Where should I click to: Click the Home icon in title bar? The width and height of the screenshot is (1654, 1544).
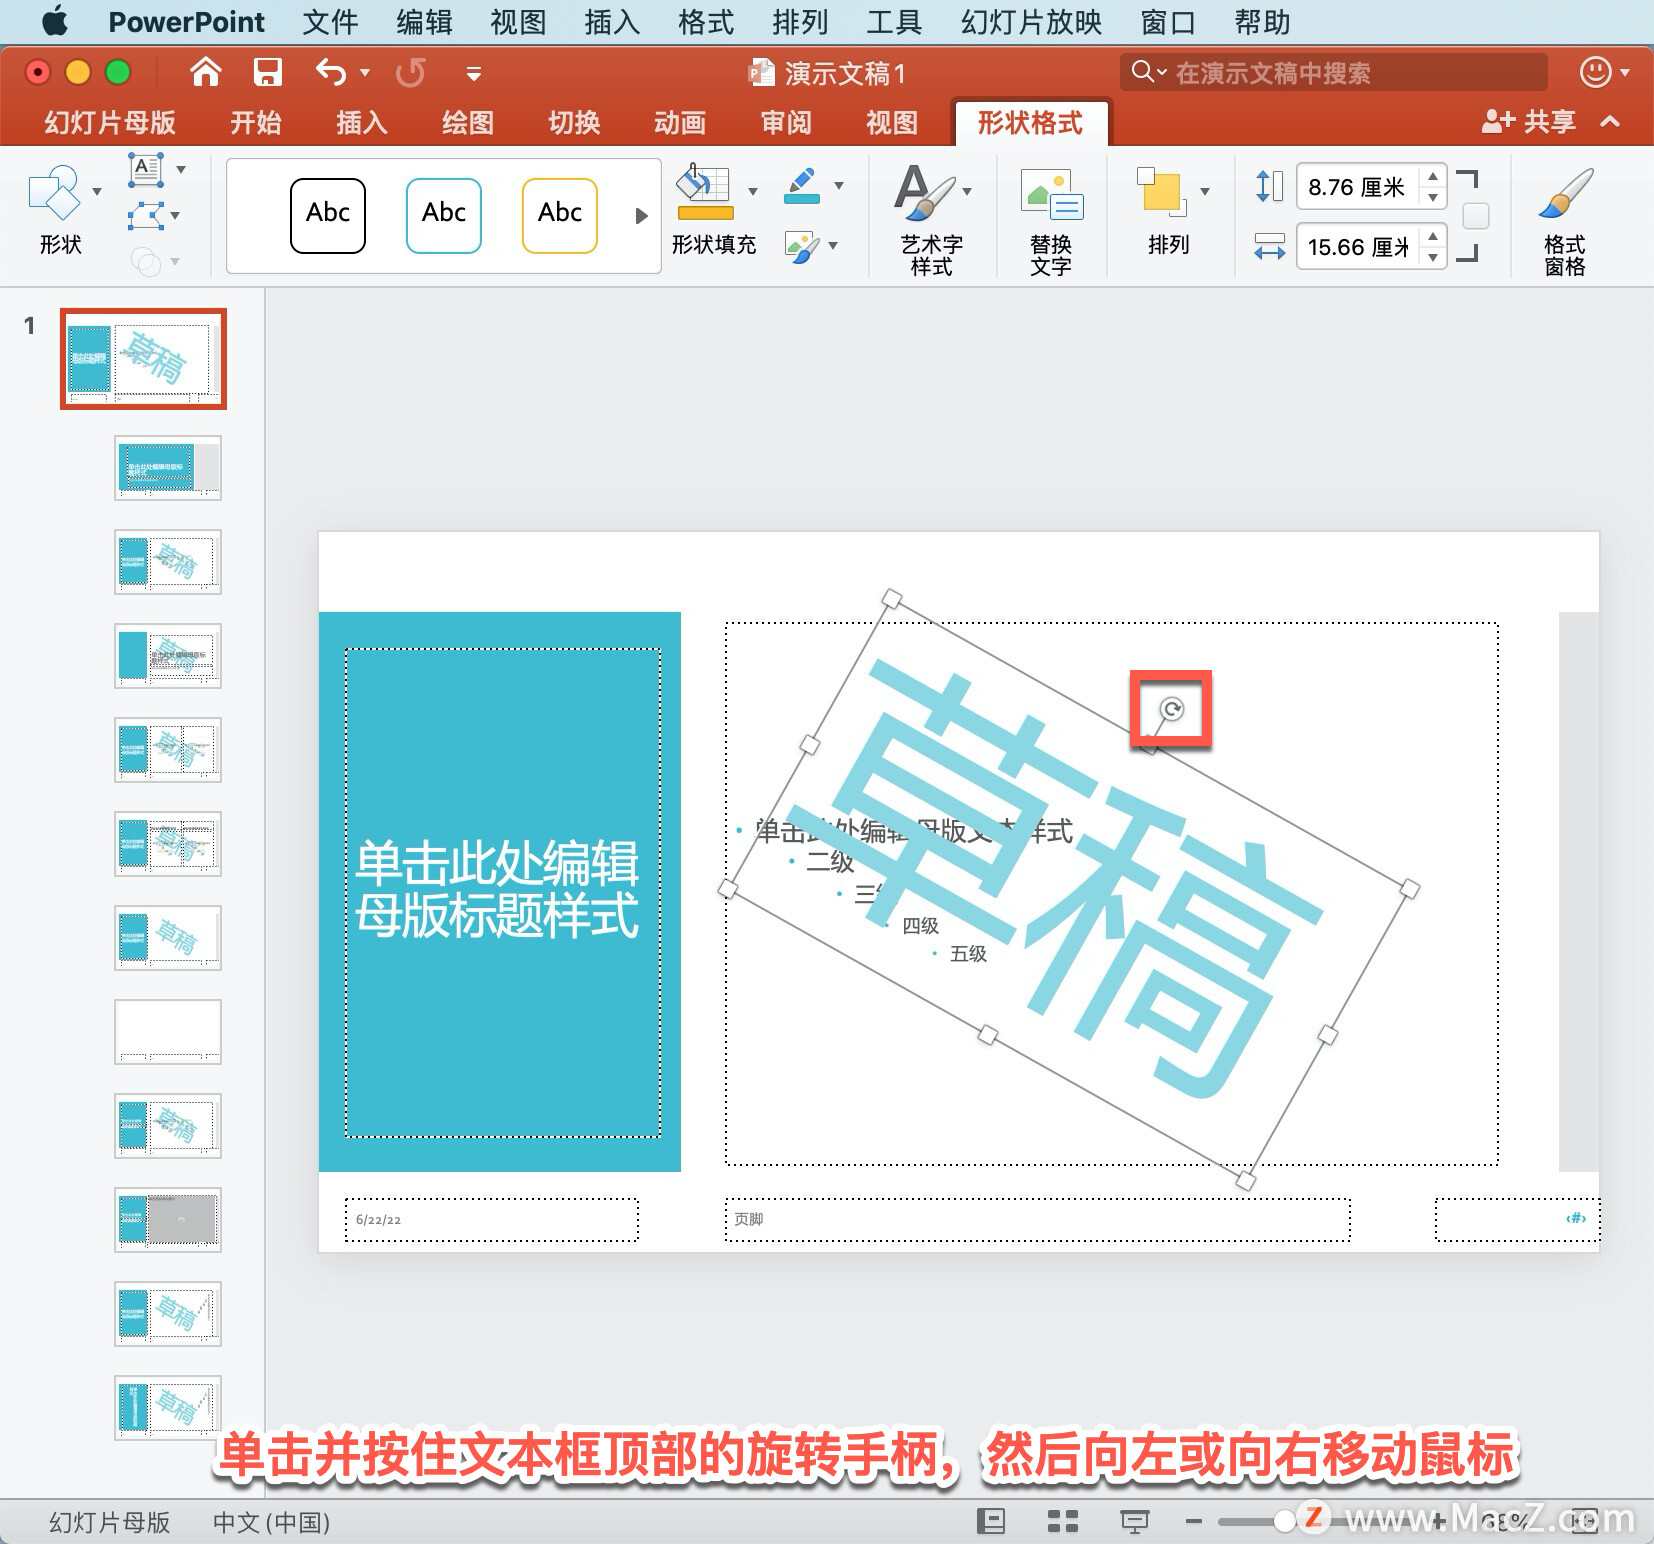click(x=205, y=72)
